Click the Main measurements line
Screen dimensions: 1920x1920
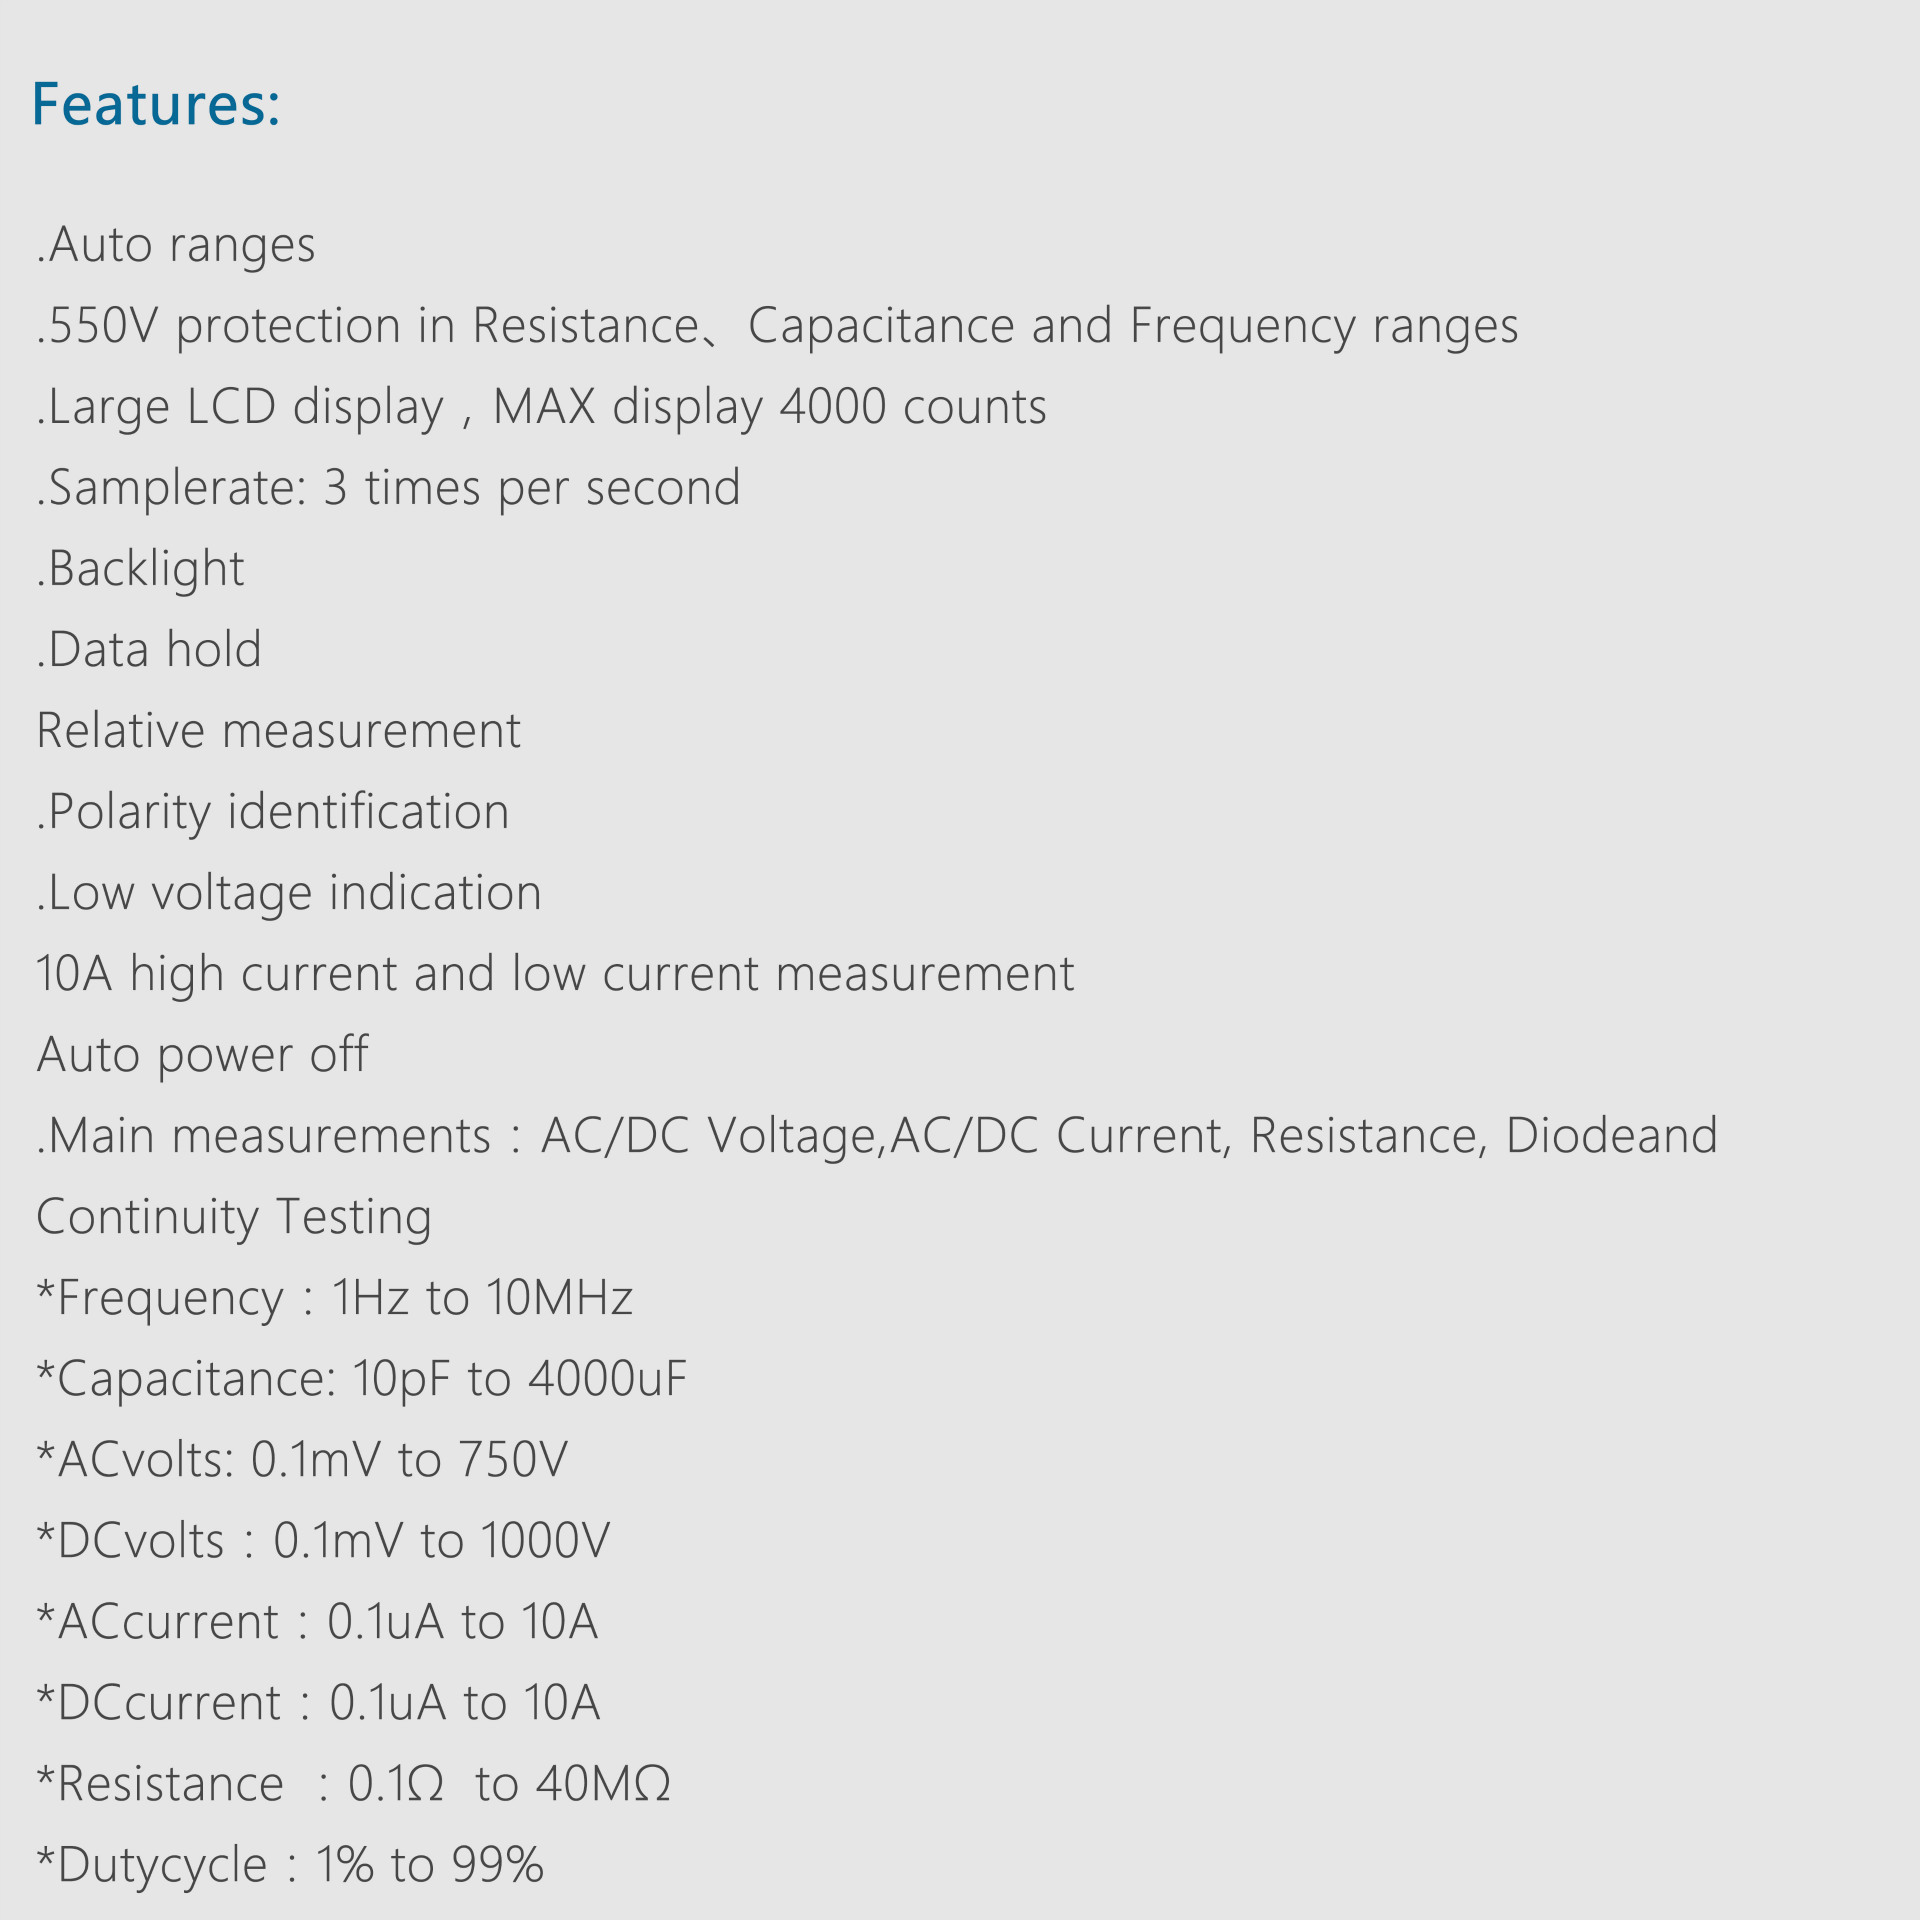[x=876, y=1136]
